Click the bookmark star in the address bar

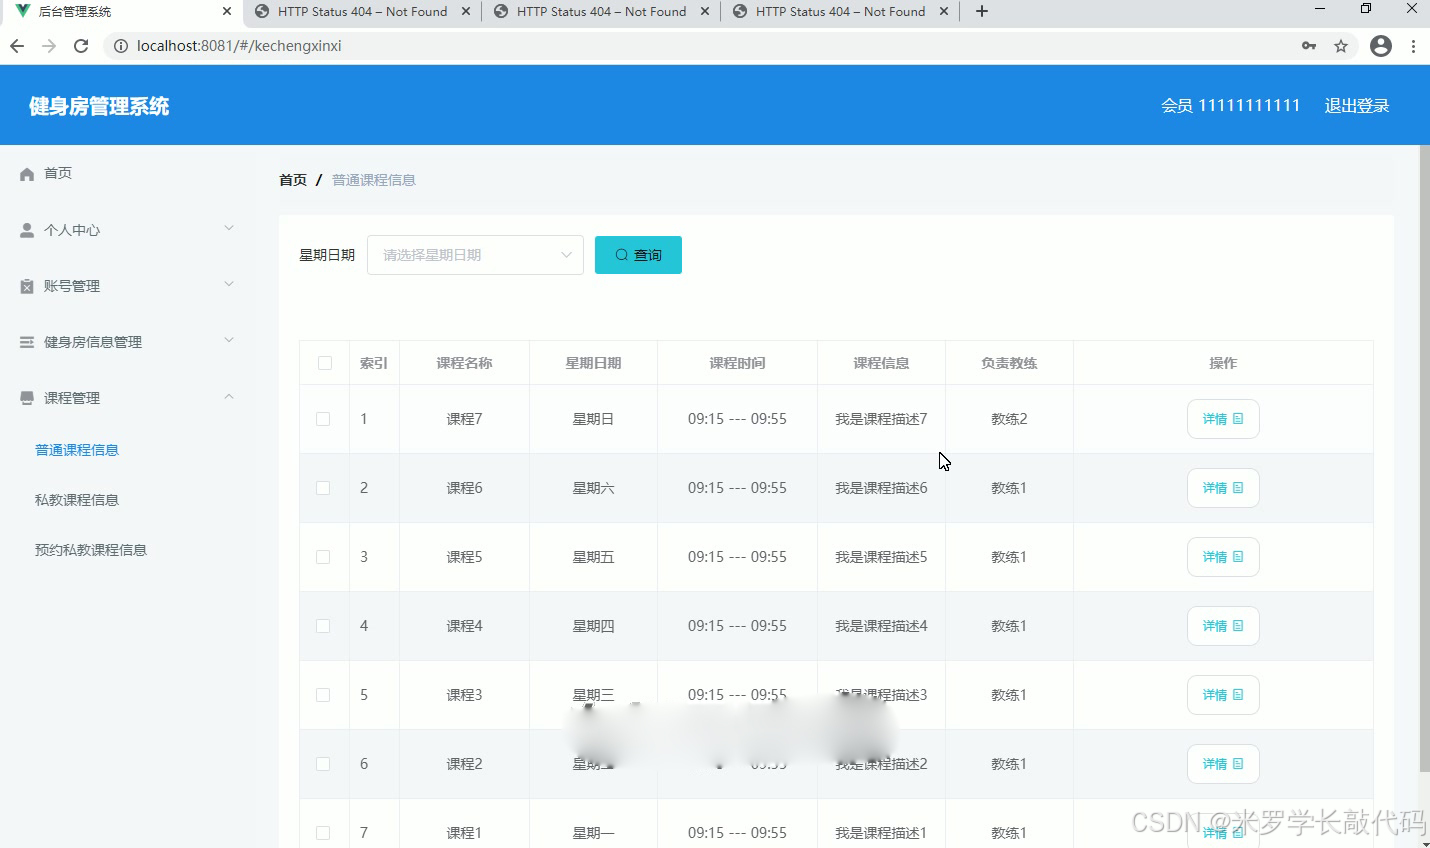coord(1341,45)
